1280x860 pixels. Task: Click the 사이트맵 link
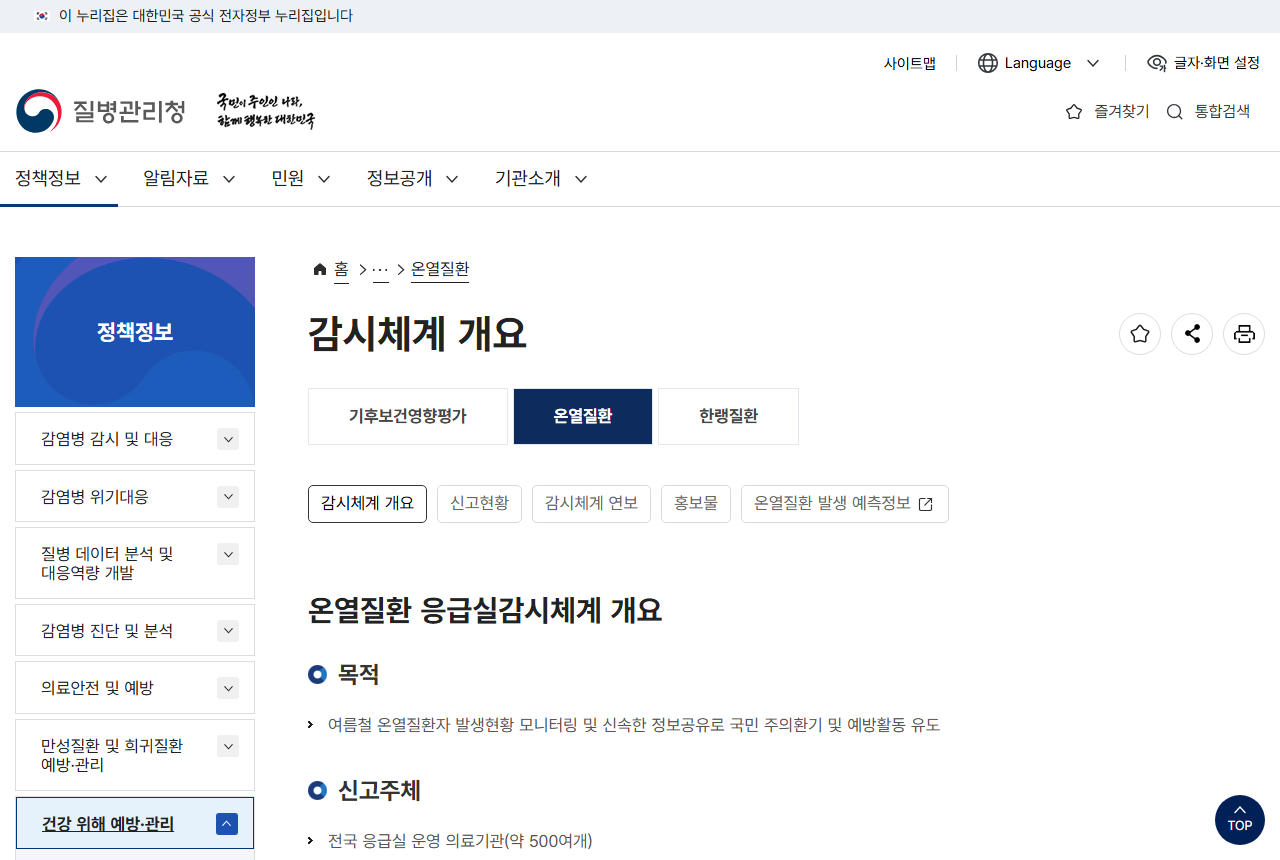click(910, 63)
